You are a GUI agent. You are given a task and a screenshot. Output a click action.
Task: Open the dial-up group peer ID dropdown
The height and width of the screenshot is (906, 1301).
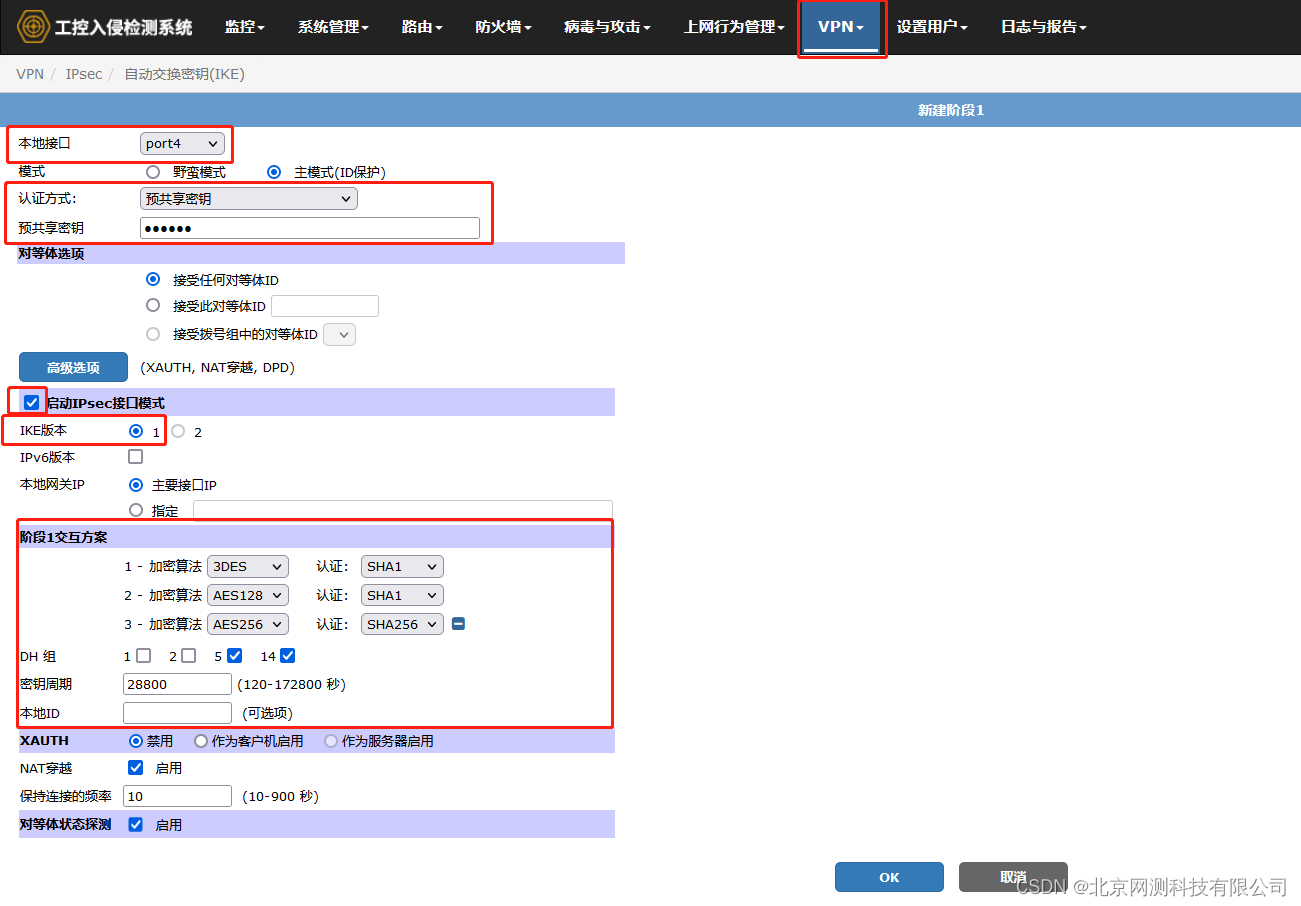click(340, 335)
